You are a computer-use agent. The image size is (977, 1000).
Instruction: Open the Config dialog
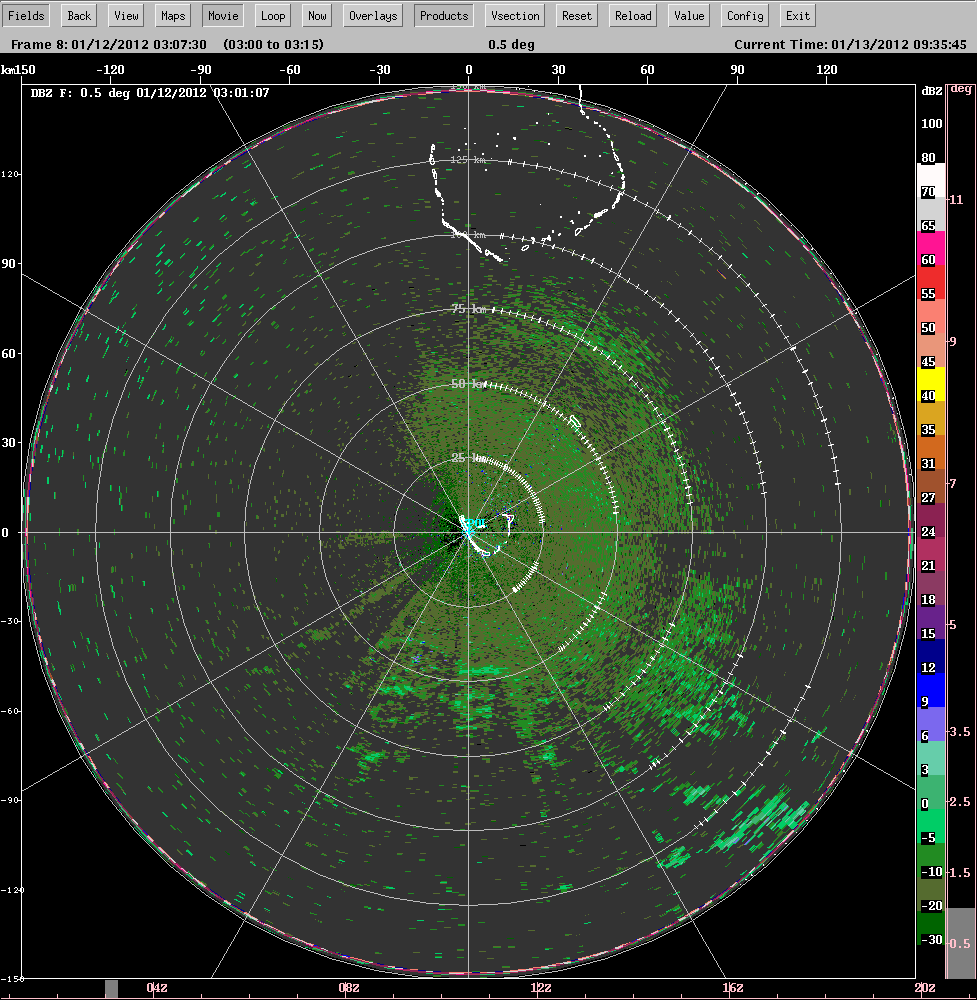(x=744, y=15)
